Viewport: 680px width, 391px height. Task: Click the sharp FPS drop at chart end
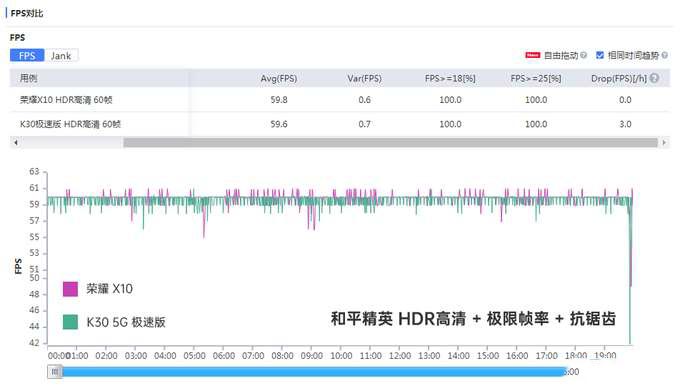coord(631,269)
